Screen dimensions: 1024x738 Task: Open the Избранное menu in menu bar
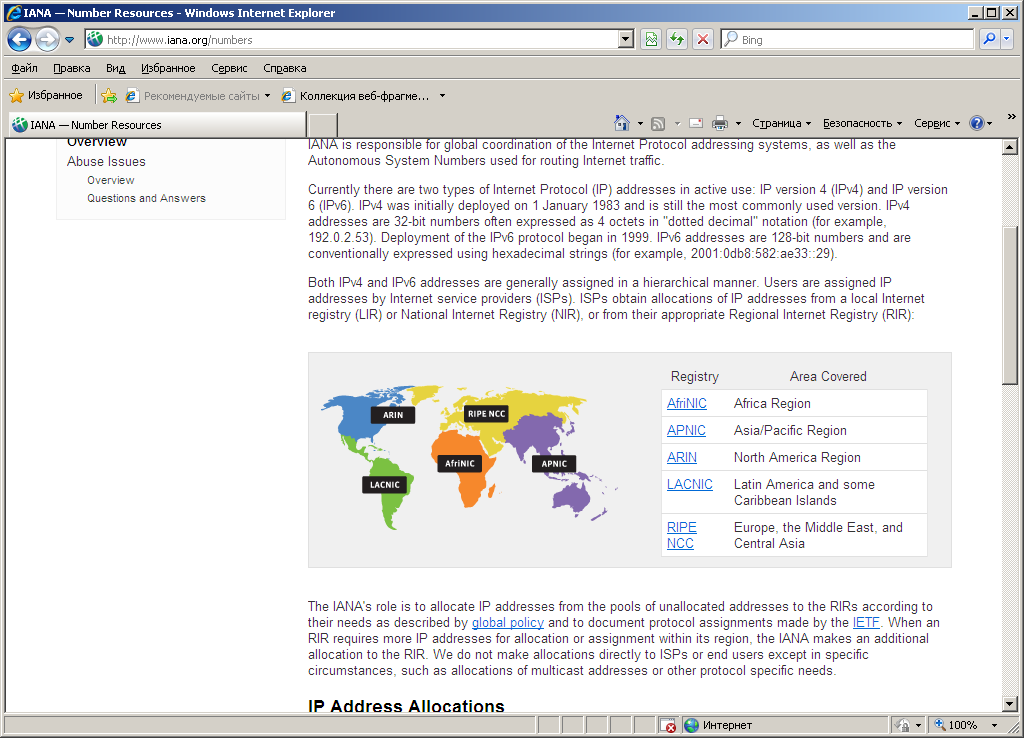(x=168, y=68)
